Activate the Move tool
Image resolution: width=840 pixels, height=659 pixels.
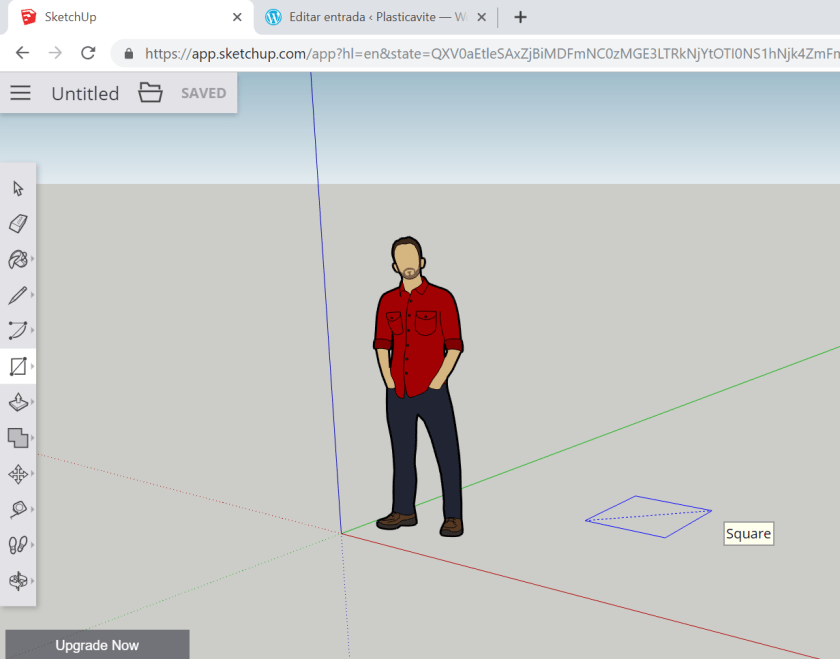click(18, 474)
